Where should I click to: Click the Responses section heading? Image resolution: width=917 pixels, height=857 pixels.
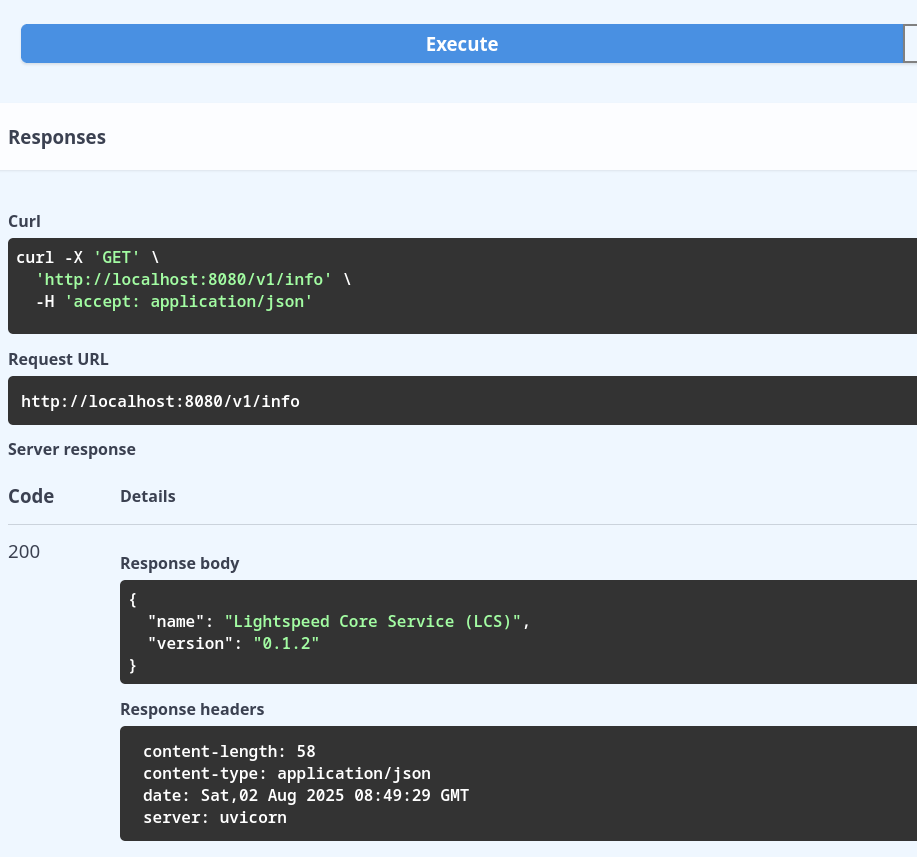click(x=56, y=137)
